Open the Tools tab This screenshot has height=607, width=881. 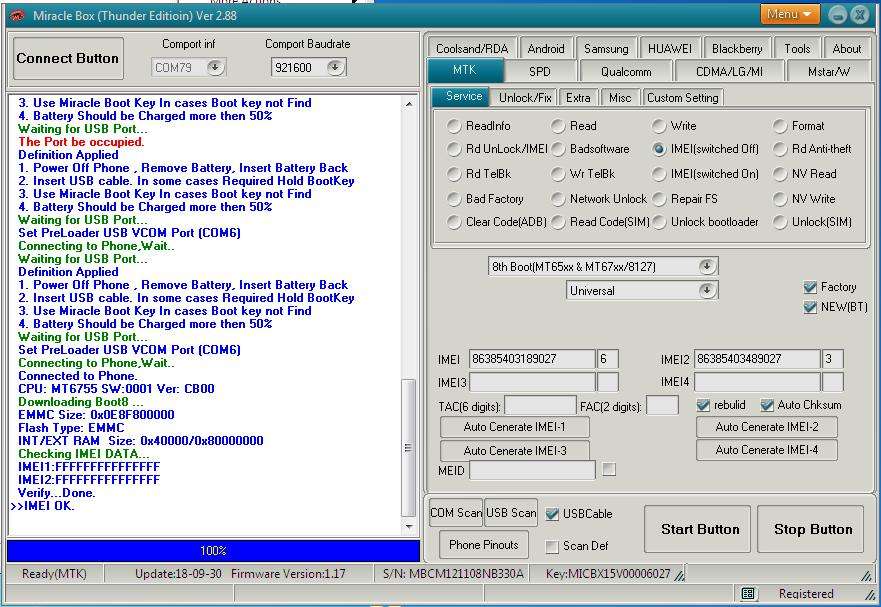pyautogui.click(x=797, y=49)
